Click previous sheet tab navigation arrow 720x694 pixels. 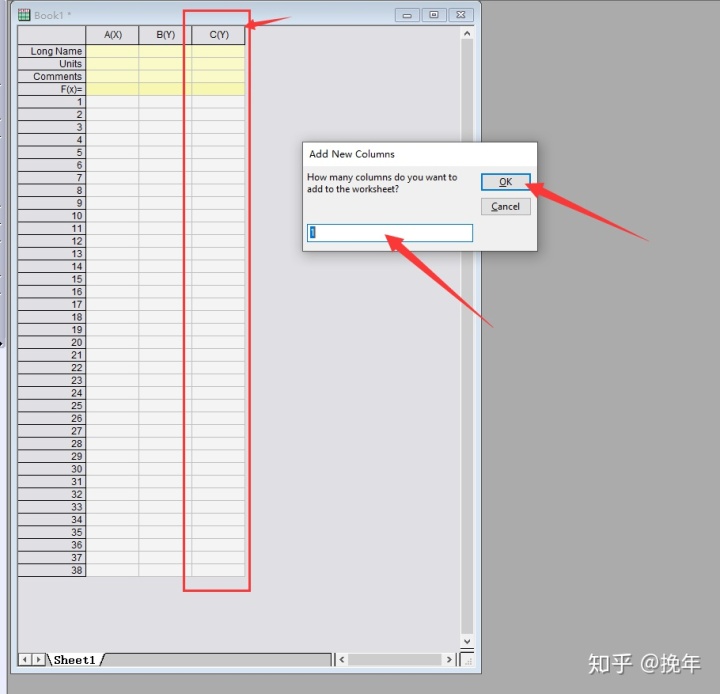tap(25, 660)
